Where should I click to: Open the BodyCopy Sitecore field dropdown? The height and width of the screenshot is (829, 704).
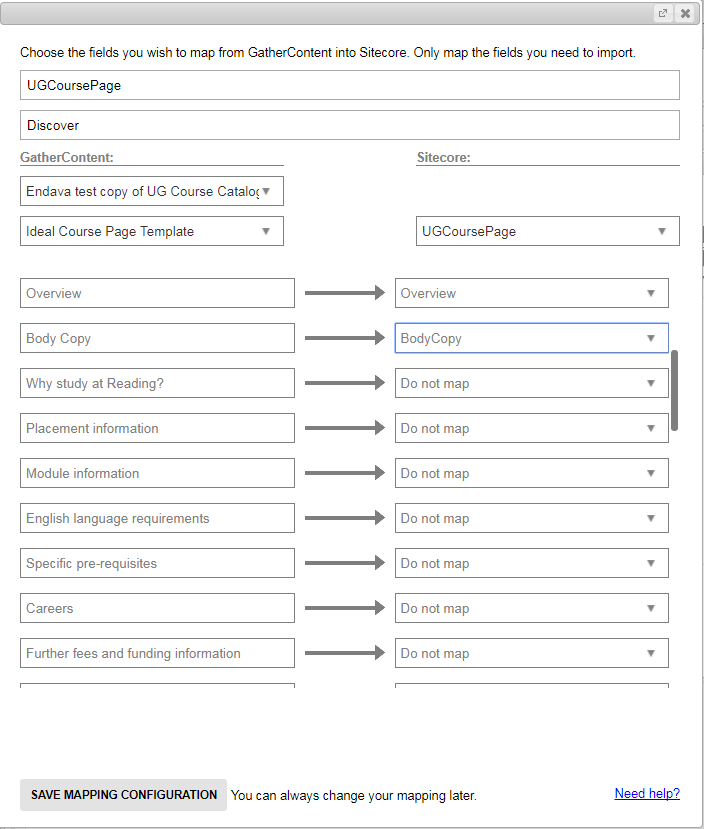[532, 338]
